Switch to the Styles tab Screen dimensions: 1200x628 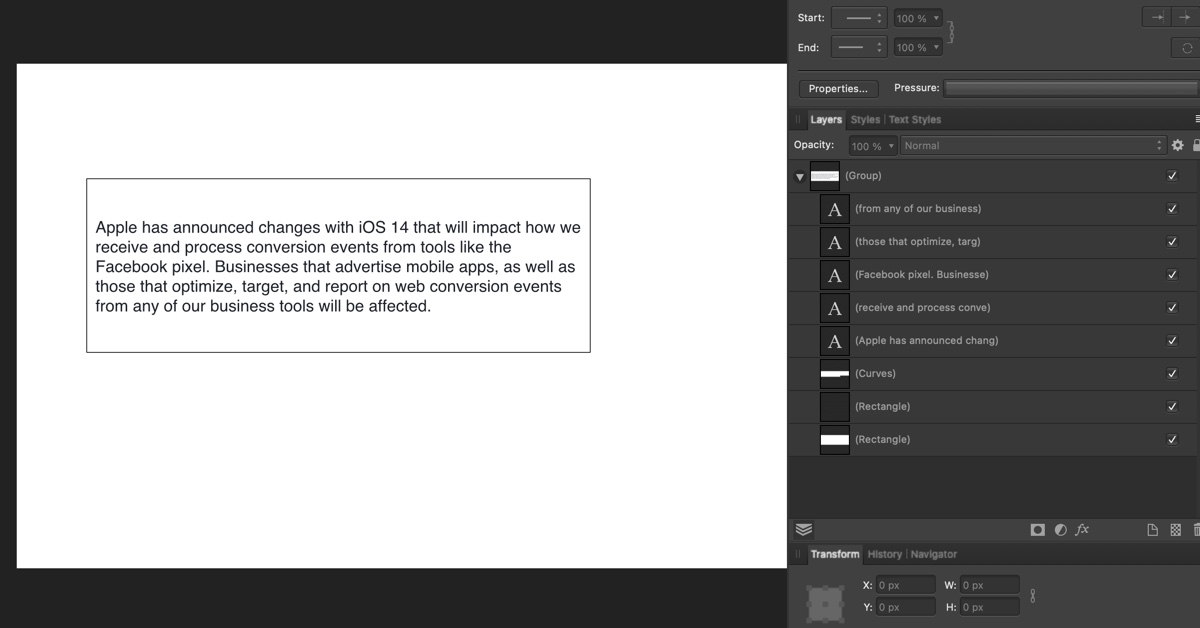[x=866, y=120]
